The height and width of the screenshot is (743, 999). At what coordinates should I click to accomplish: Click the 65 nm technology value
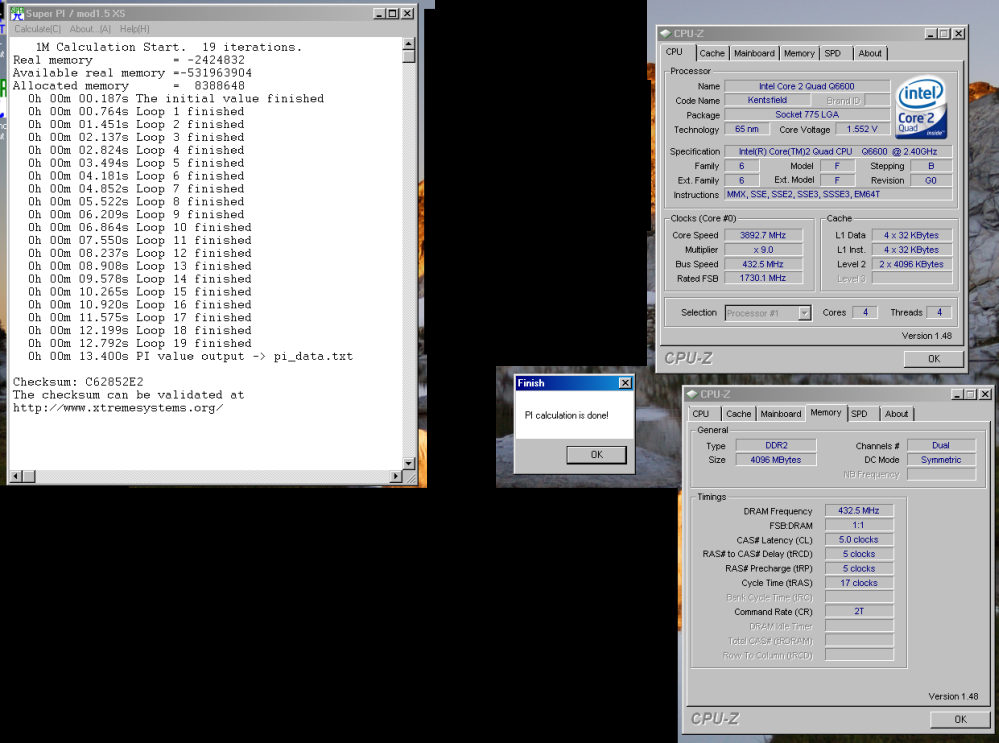(746, 129)
